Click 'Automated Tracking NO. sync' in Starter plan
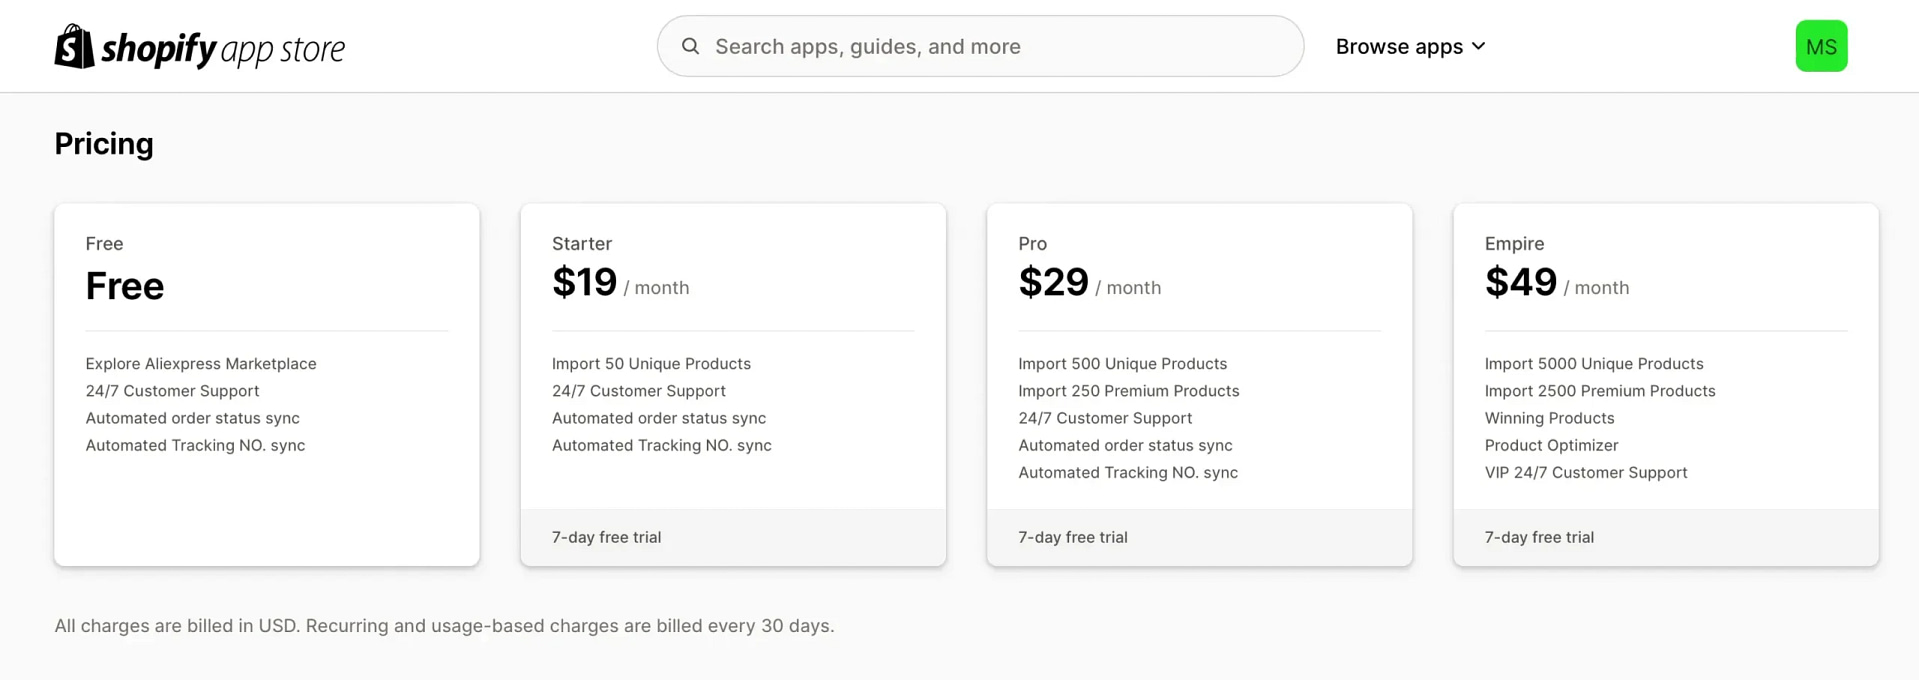The width and height of the screenshot is (1919, 680). [x=661, y=445]
